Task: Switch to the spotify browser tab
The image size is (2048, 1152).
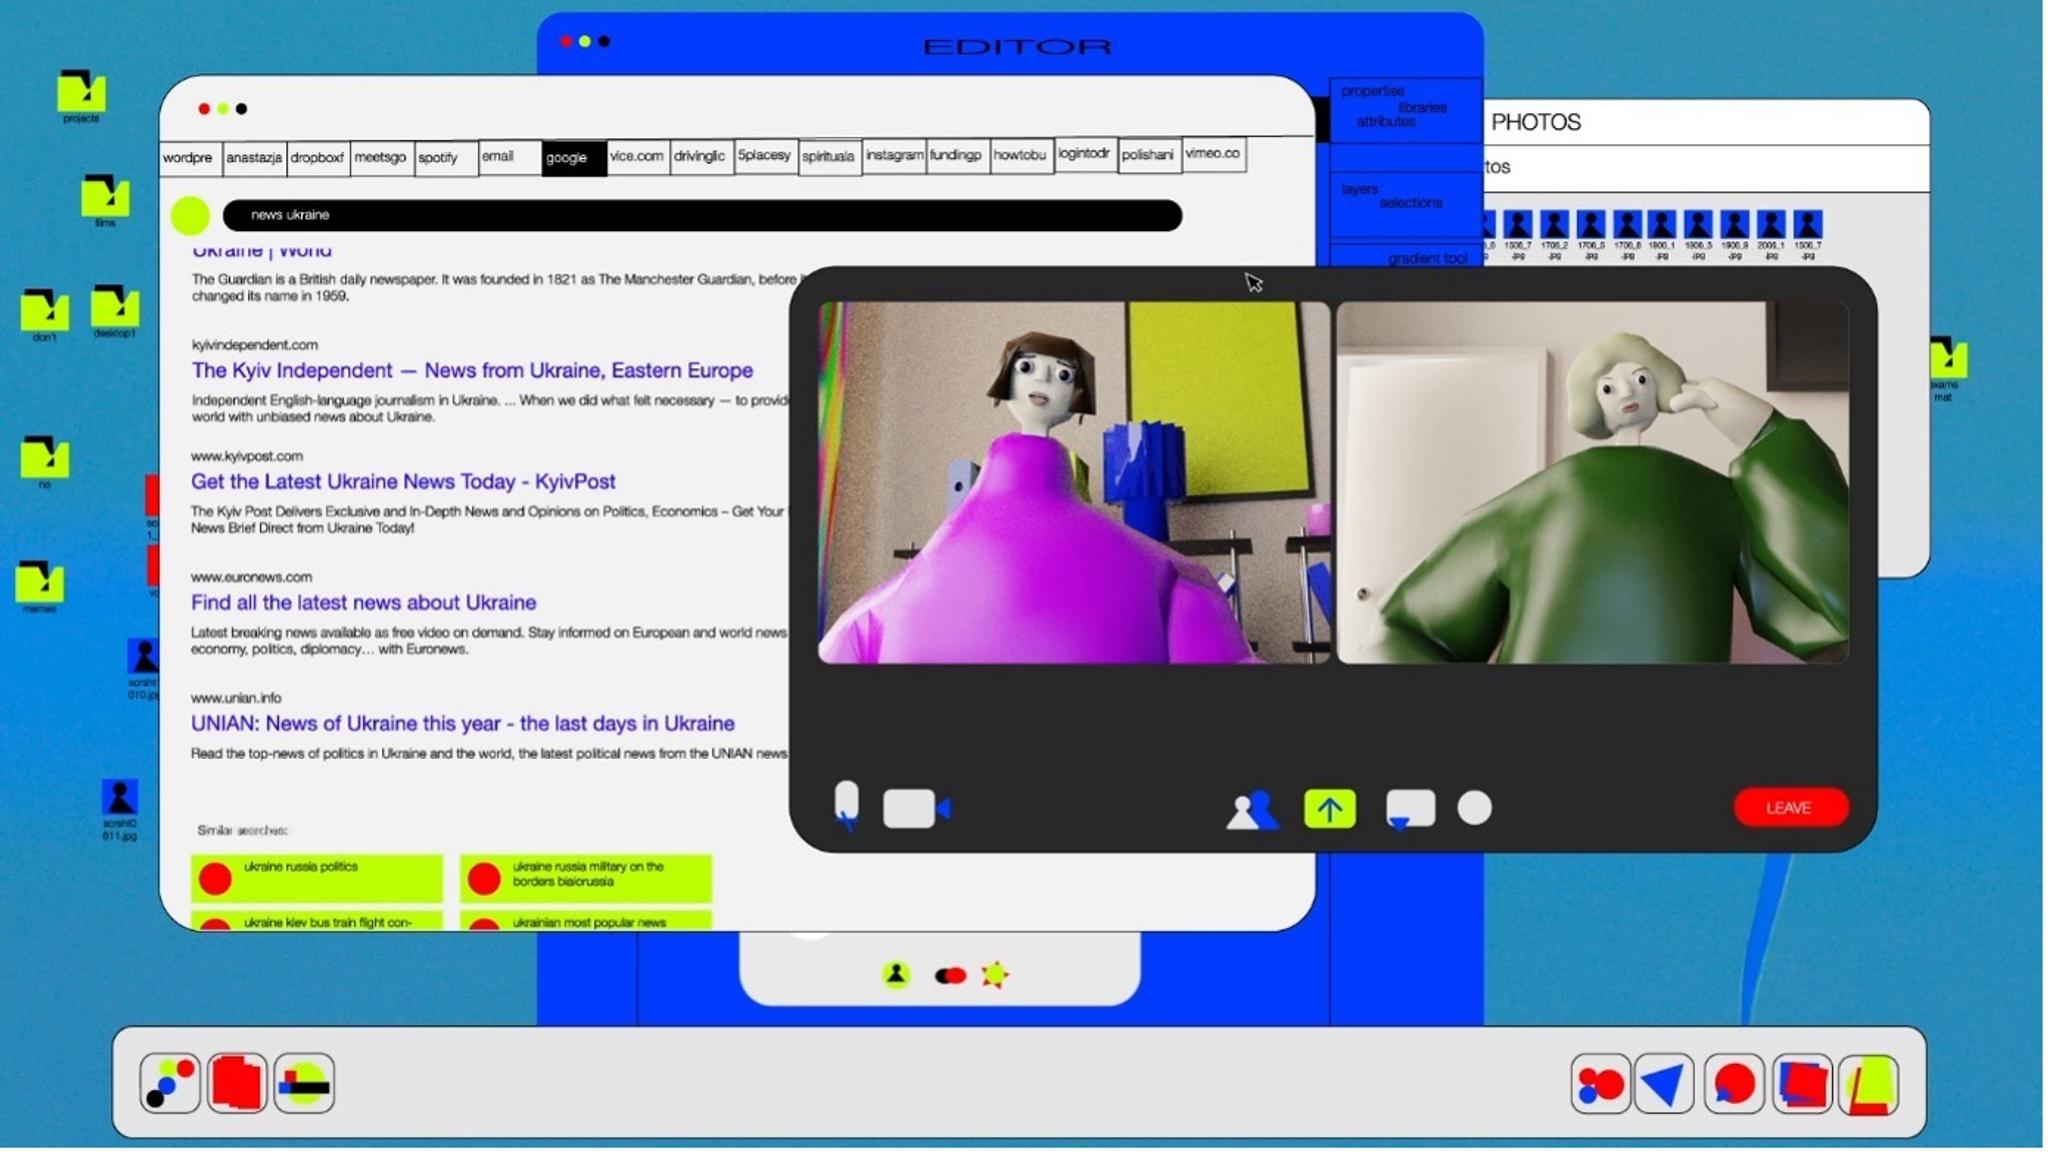Action: click(446, 158)
